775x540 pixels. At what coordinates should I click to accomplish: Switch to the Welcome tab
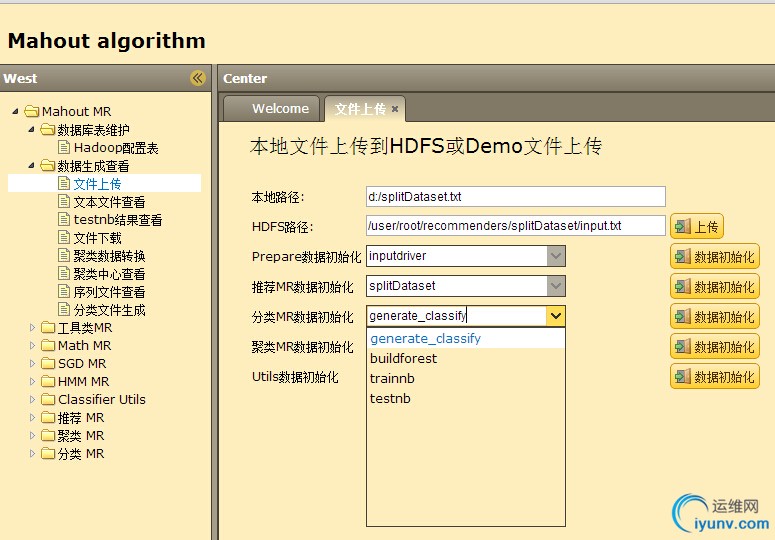tap(272, 109)
